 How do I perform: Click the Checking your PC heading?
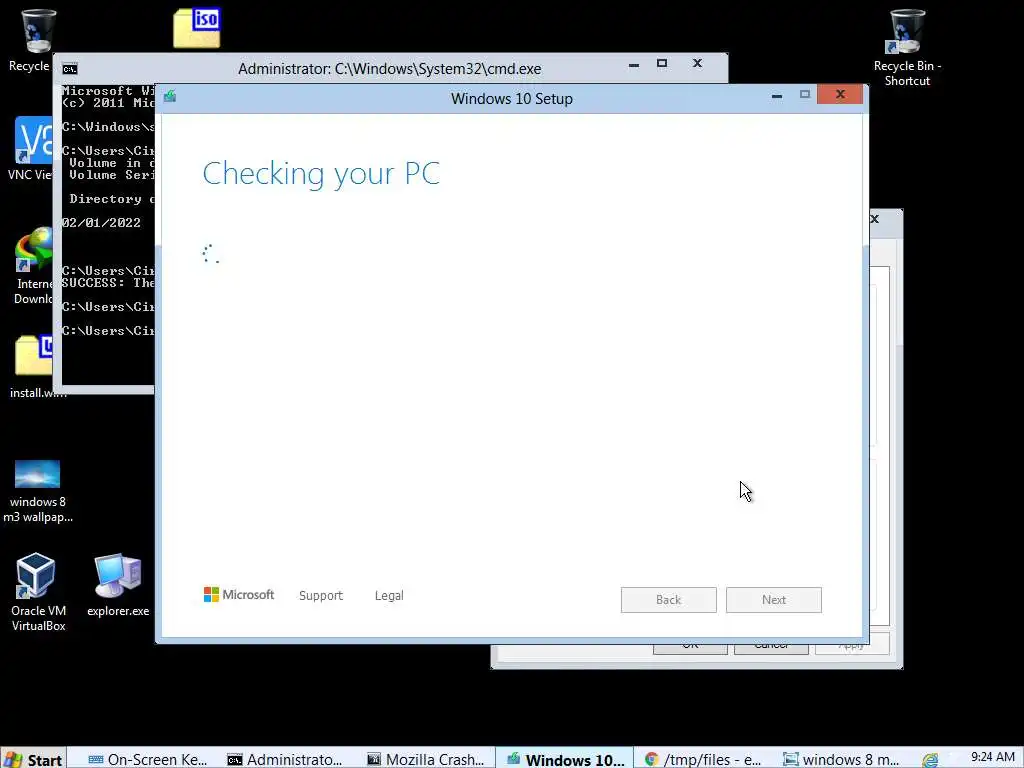pos(321,174)
